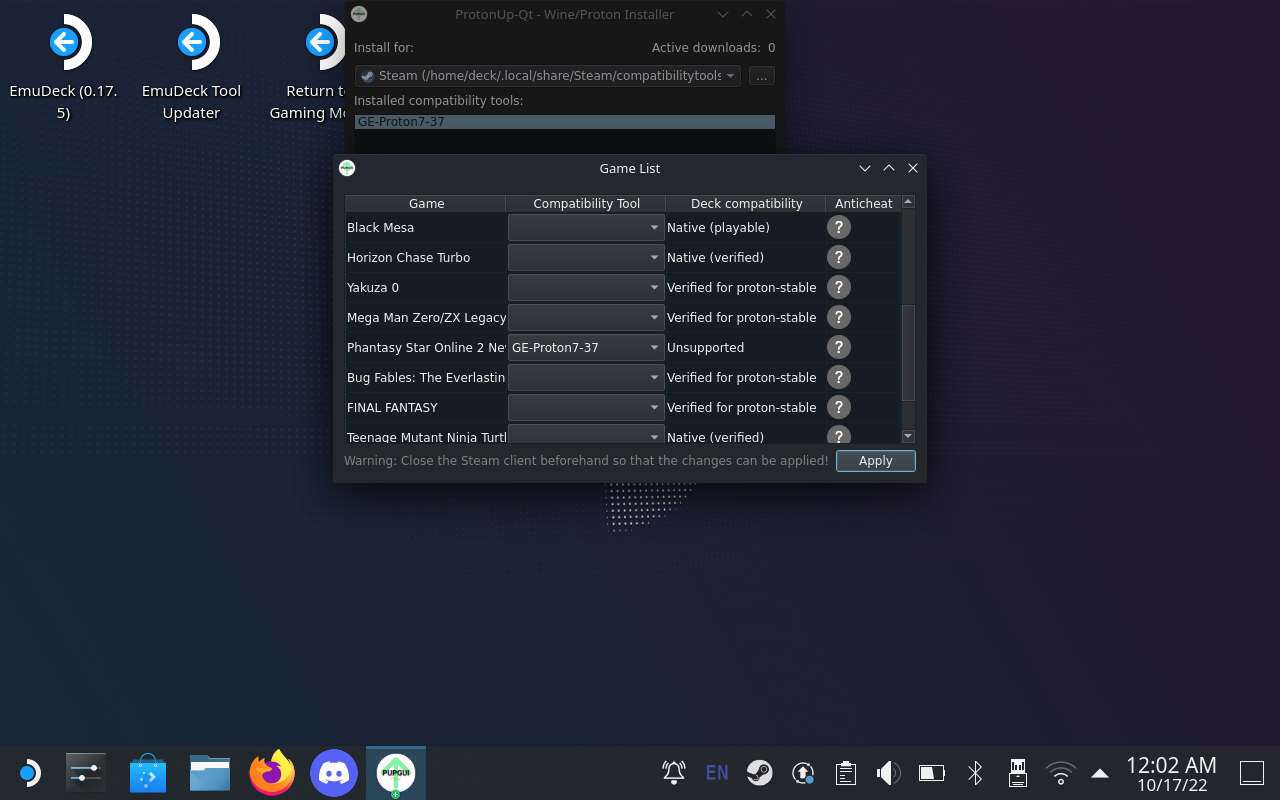Open the clipboard tray icon
Screen dimensions: 1280x800
click(x=846, y=772)
